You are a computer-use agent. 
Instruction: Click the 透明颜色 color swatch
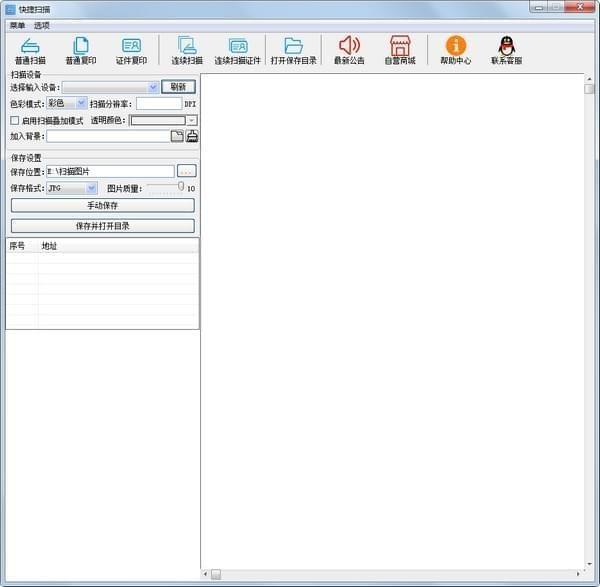click(x=158, y=121)
